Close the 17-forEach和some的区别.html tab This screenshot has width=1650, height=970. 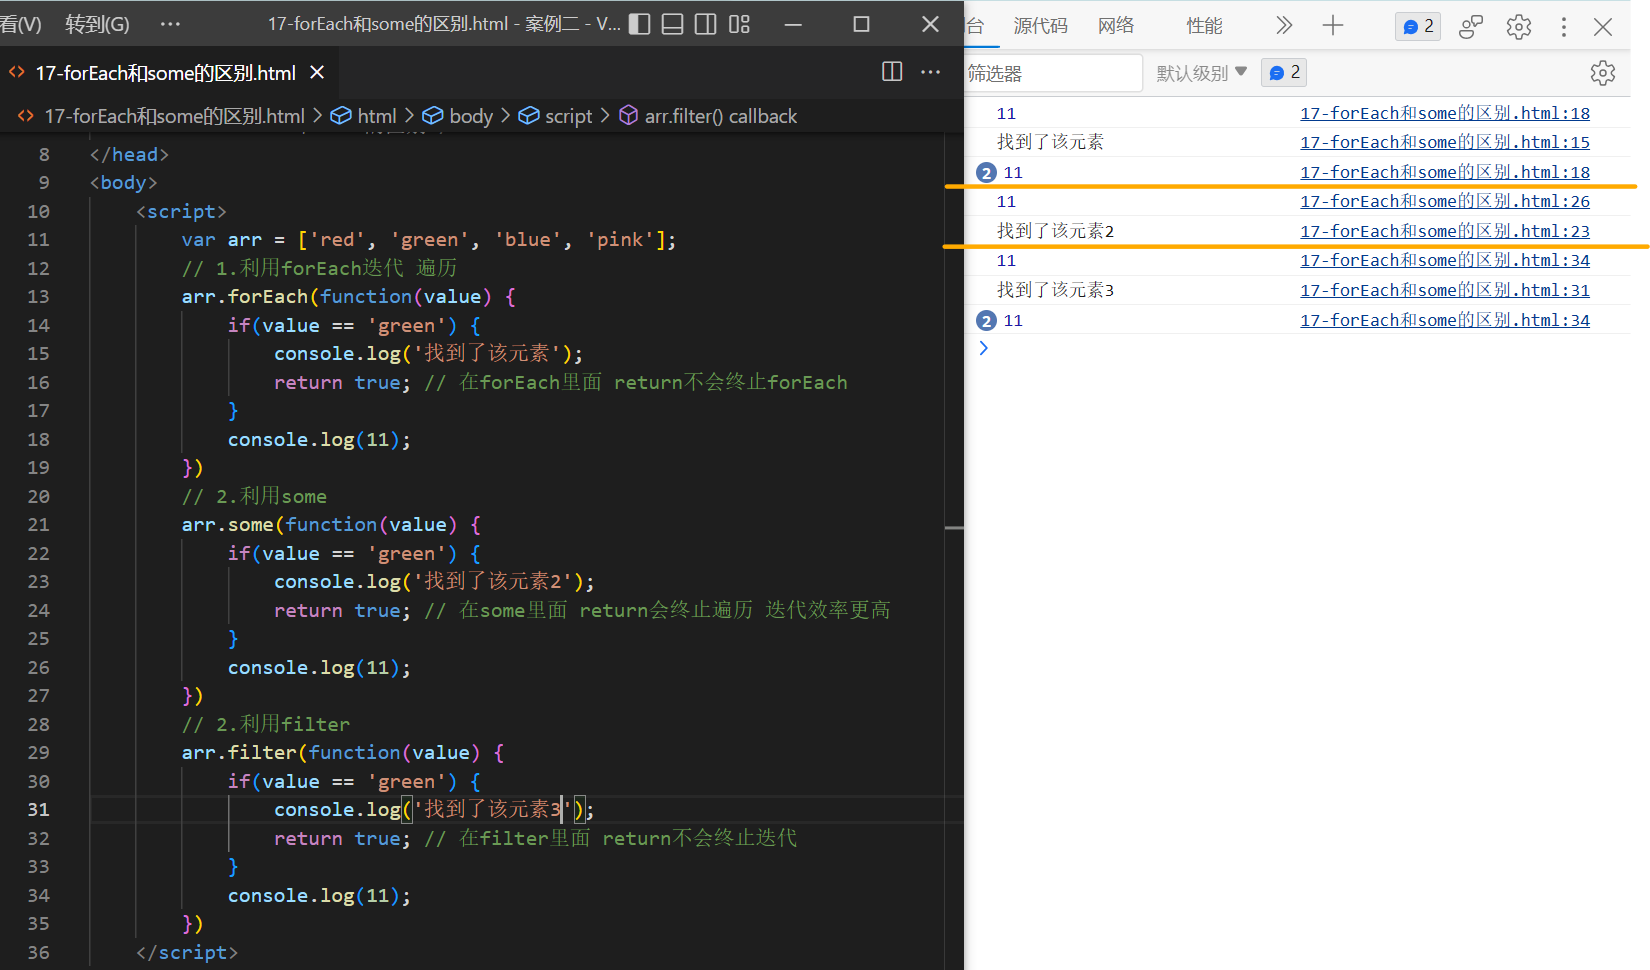point(317,72)
